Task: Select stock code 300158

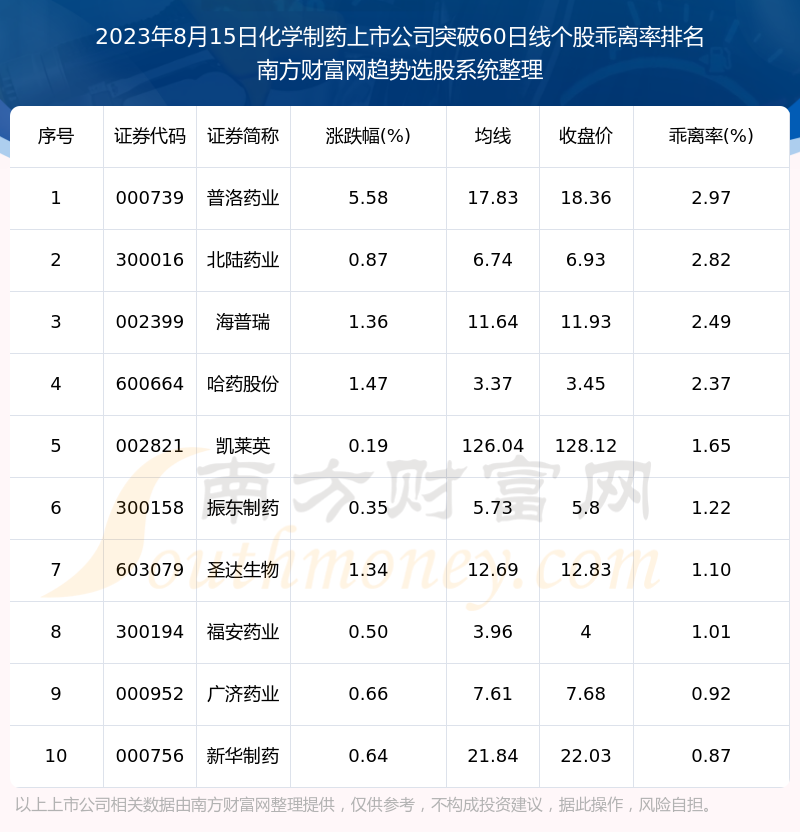Action: click(x=150, y=508)
